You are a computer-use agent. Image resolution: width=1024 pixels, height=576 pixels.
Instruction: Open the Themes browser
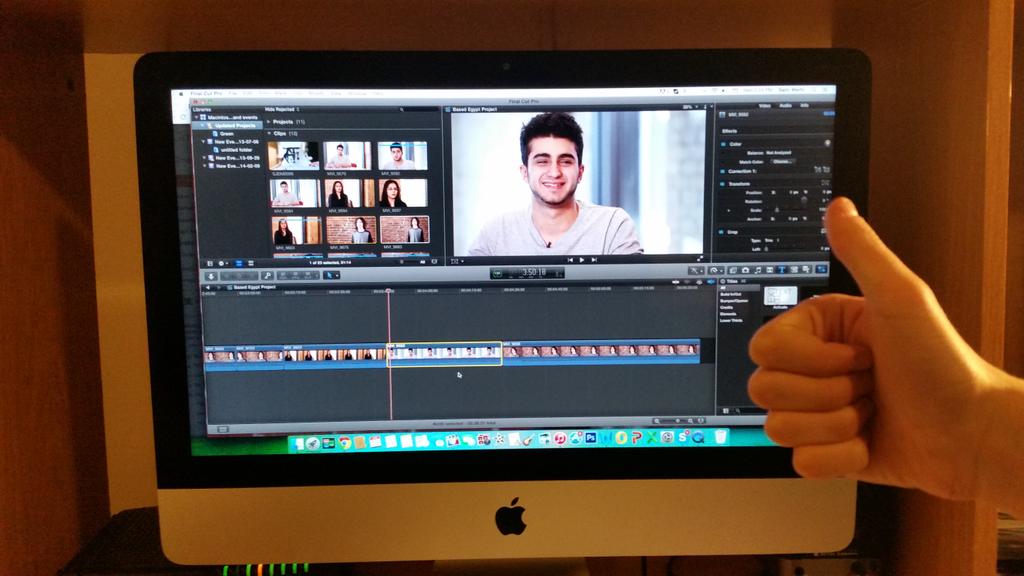(807, 270)
